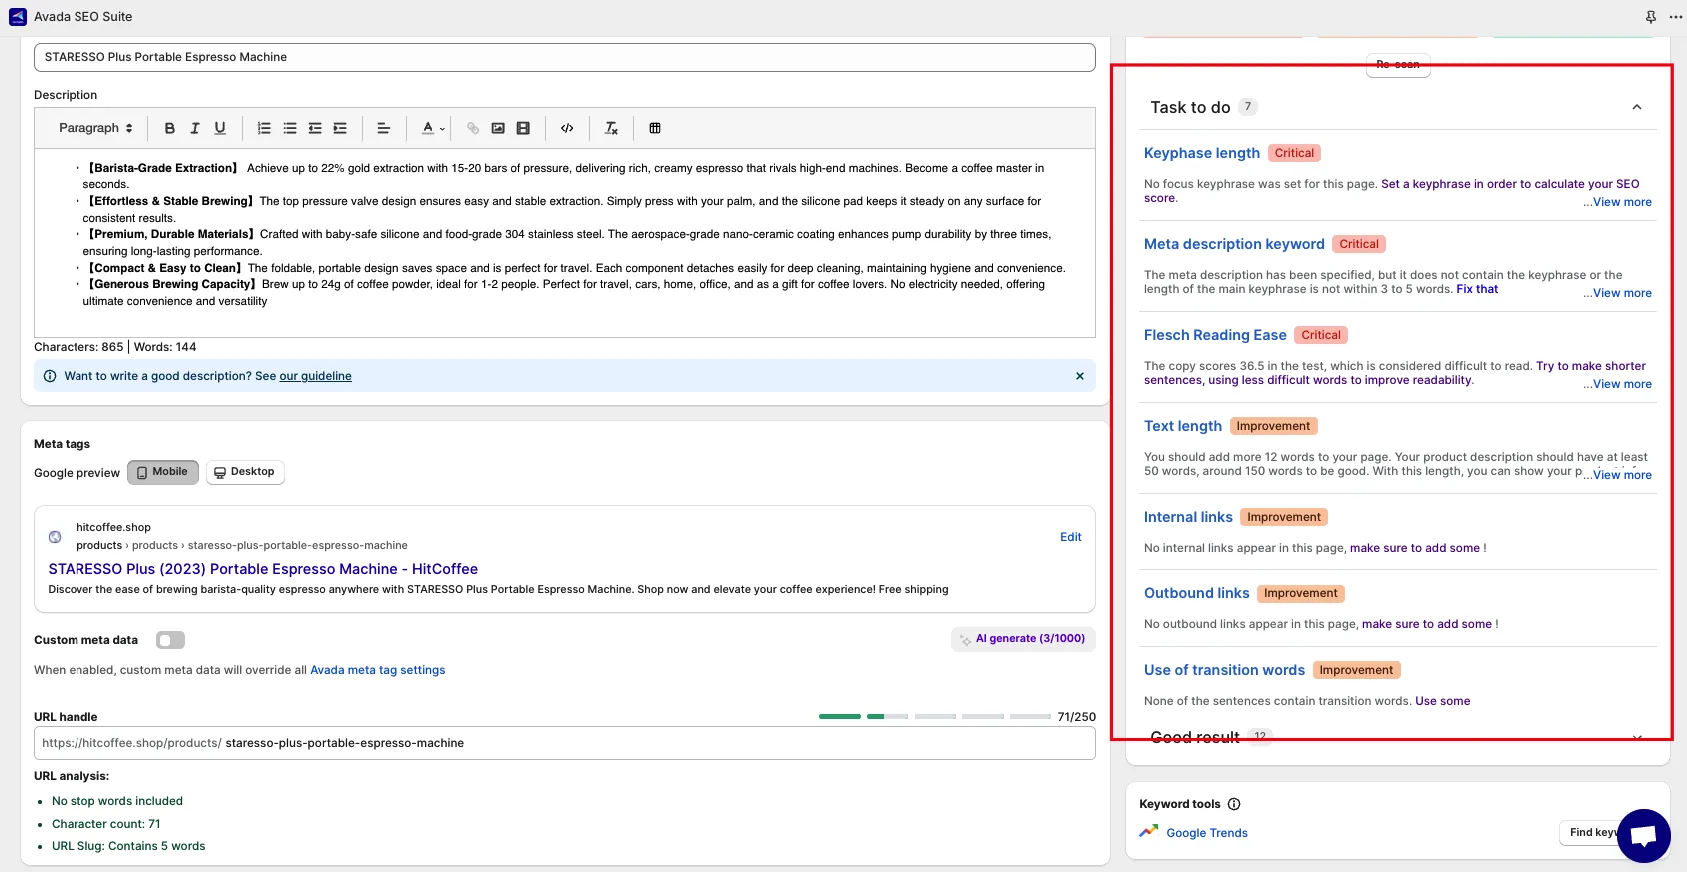1687x872 pixels.
Task: Open the Use of transition words task
Action: (1224, 670)
